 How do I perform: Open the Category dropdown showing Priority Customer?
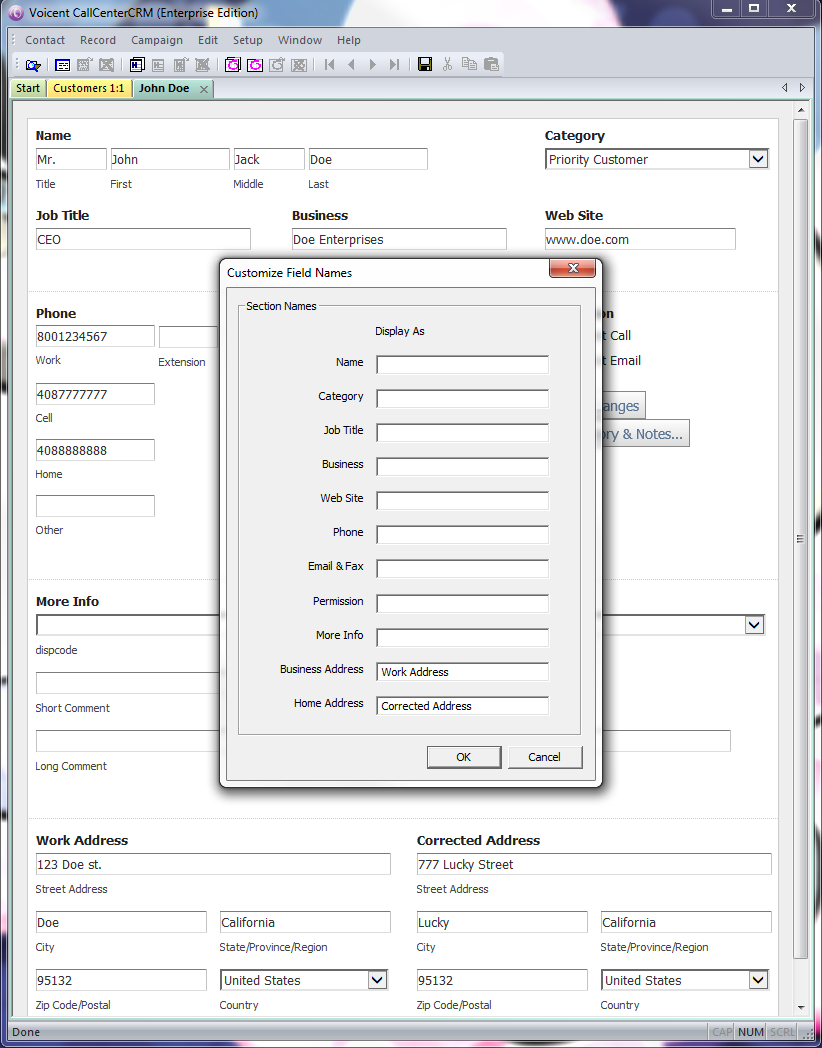click(x=757, y=159)
